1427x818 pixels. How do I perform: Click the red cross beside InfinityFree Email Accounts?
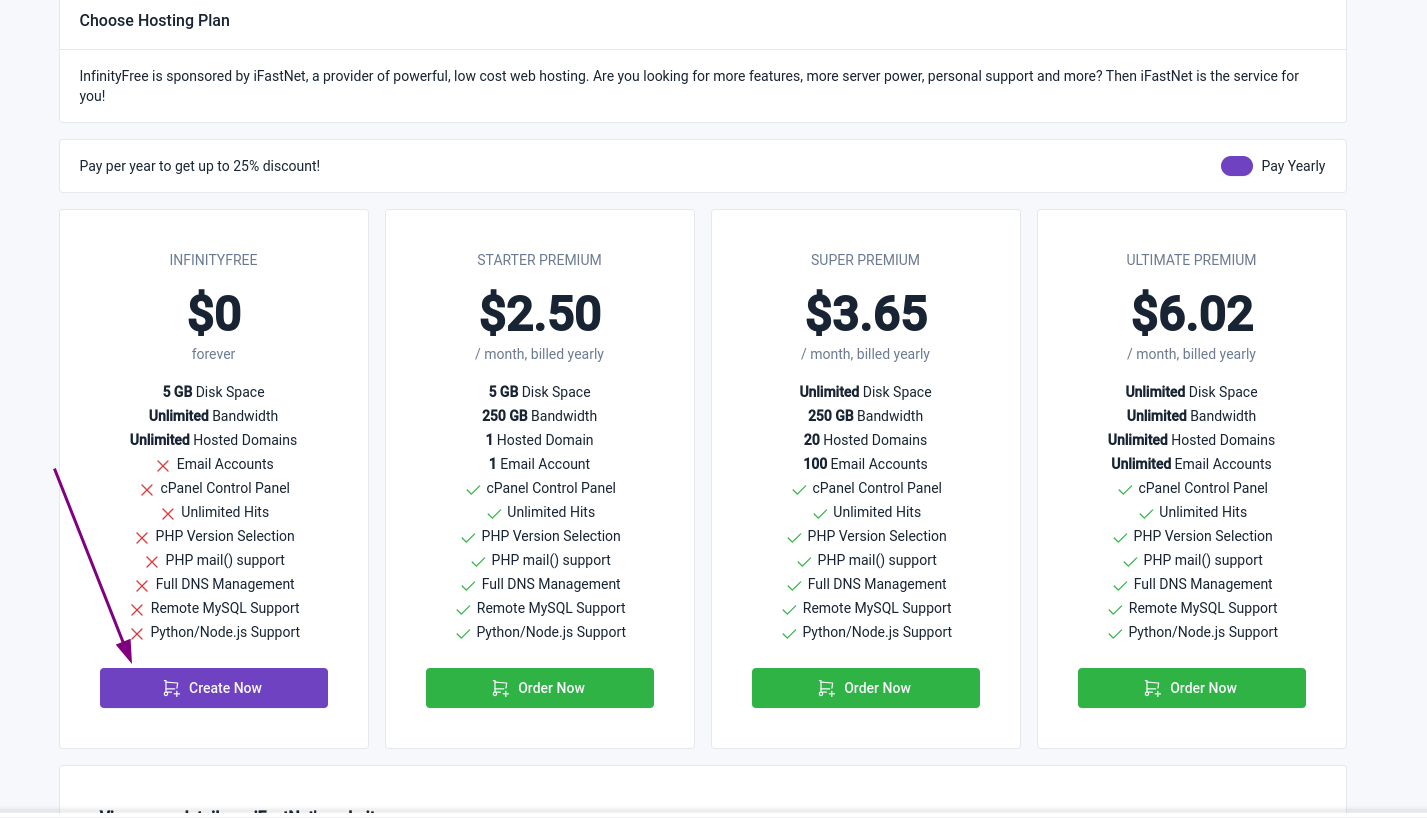[x=163, y=465]
